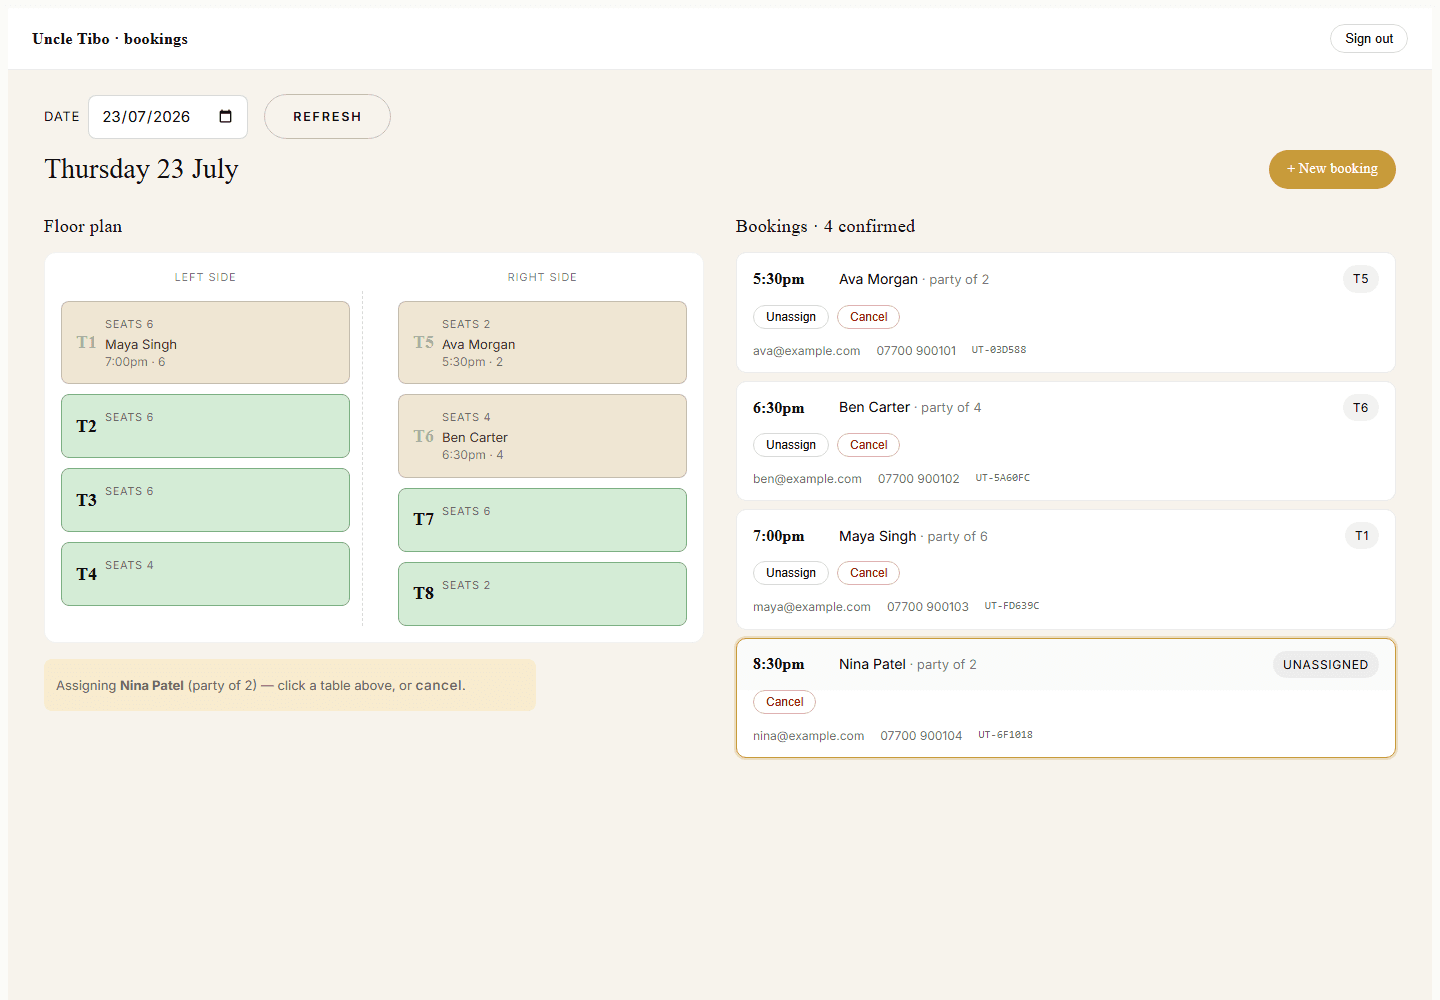Unassign Ava Morgan's 5:30pm booking

pyautogui.click(x=791, y=317)
